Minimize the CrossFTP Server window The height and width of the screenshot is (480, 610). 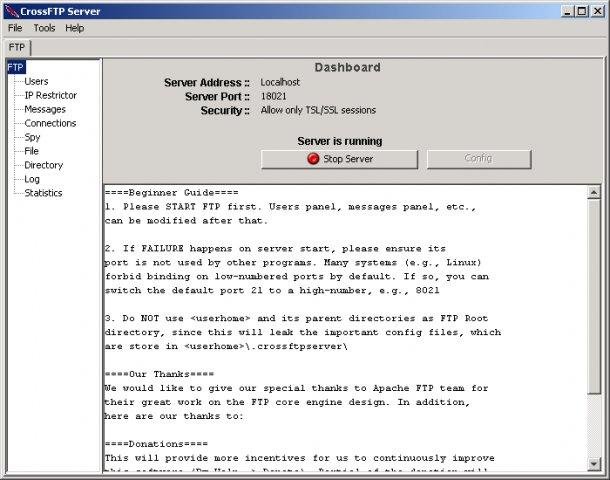pos(568,11)
